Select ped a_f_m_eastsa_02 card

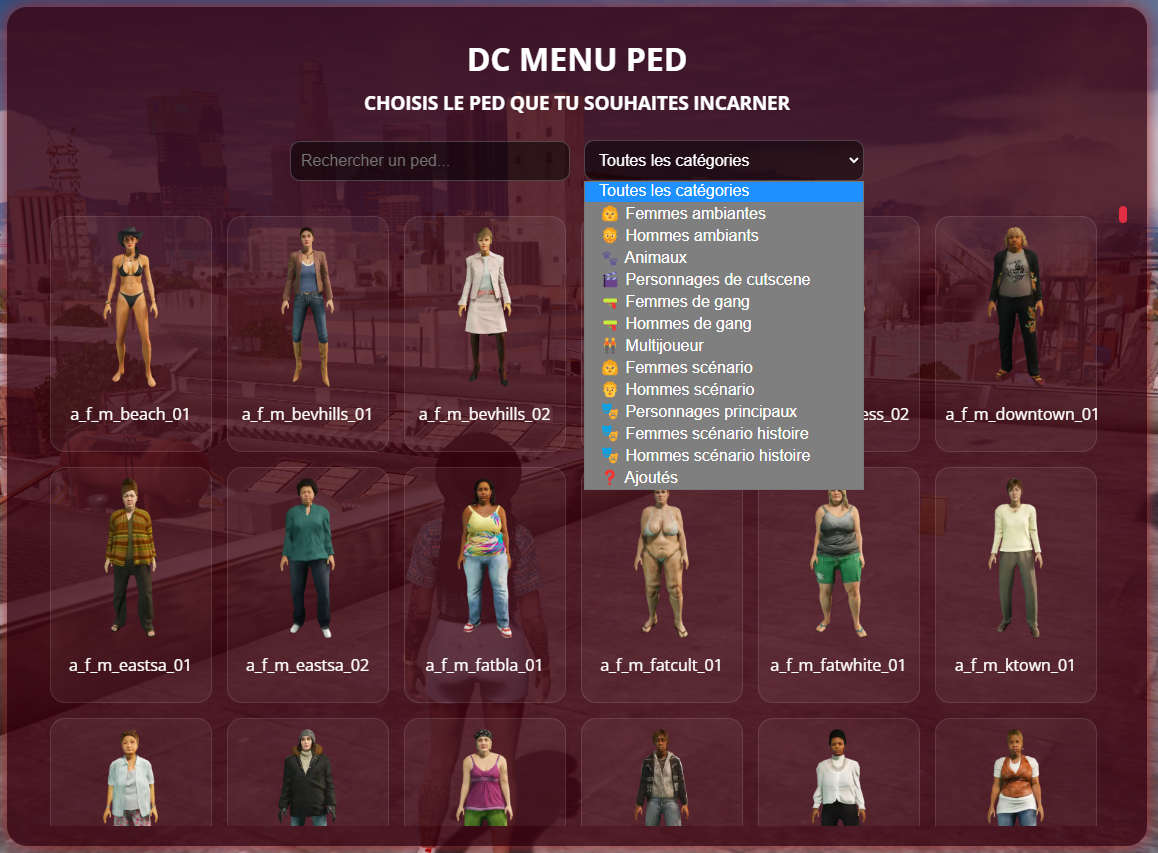308,585
